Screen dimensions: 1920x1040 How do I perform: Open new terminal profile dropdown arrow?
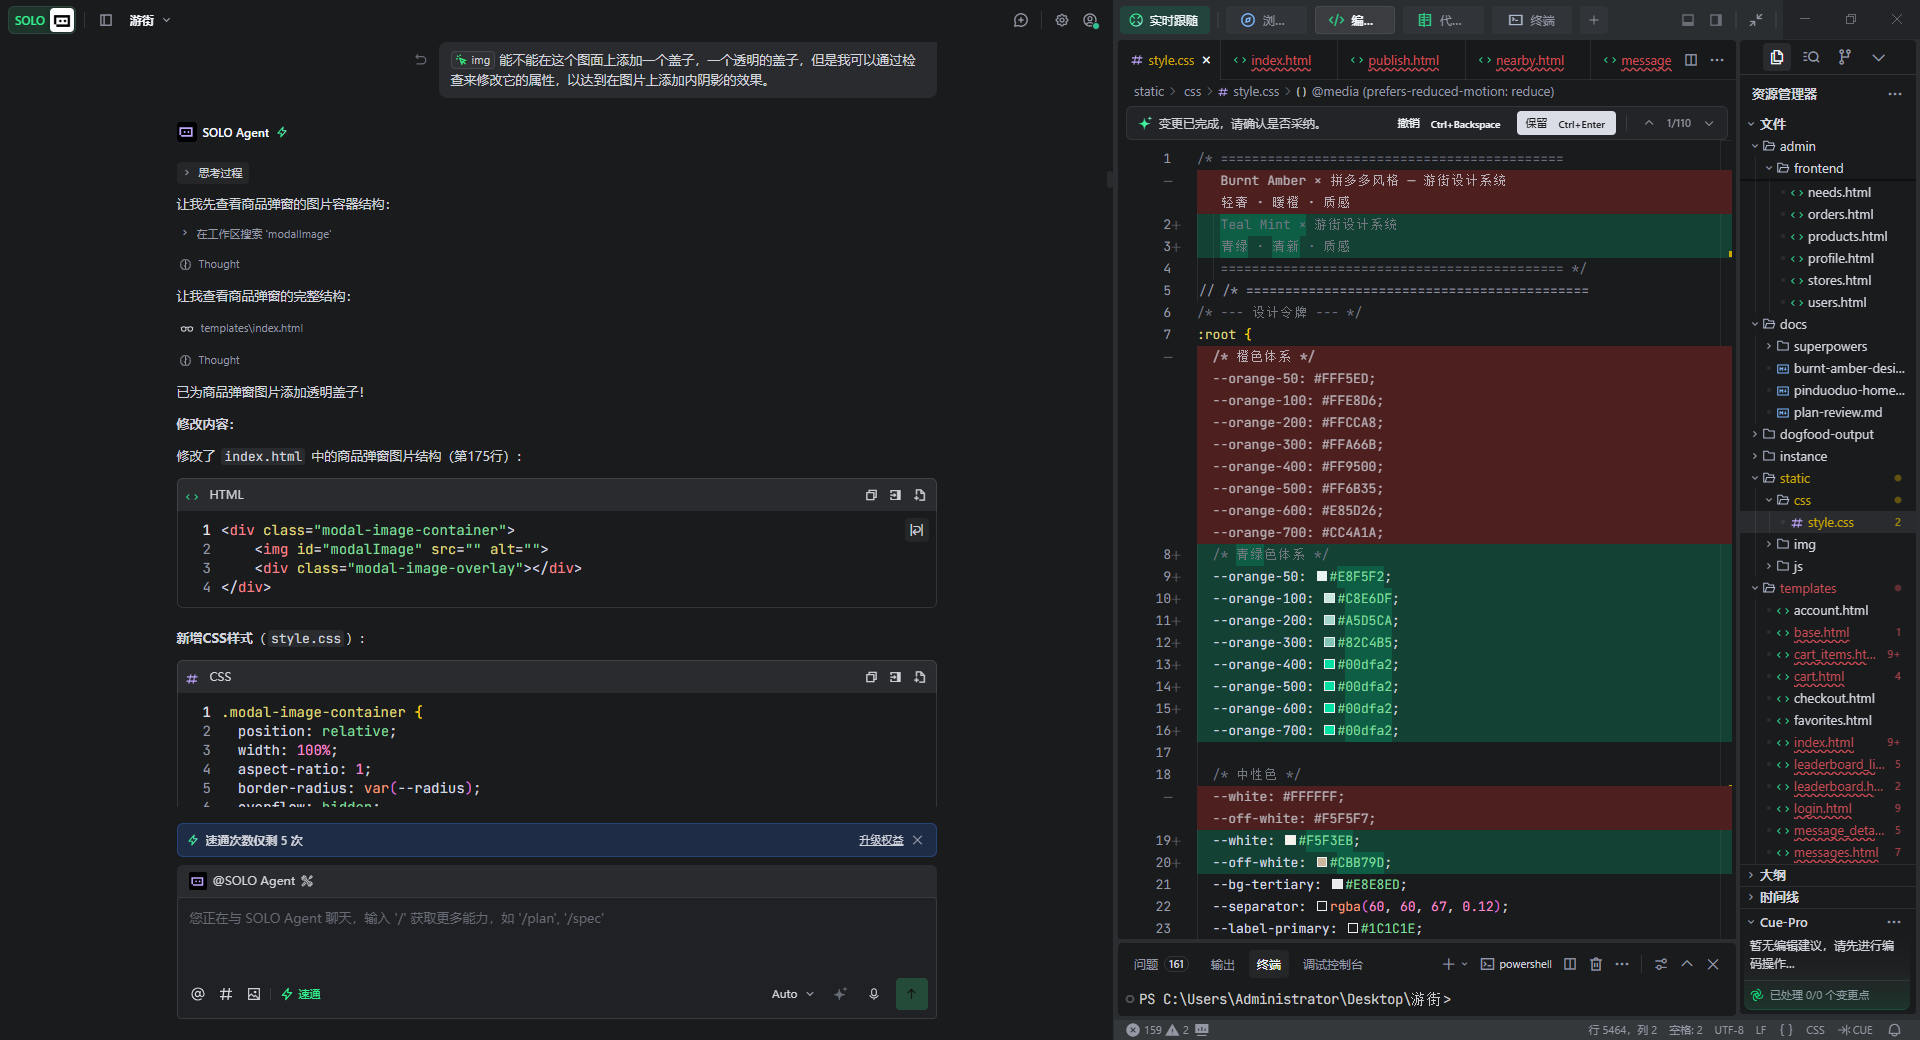(x=1465, y=964)
